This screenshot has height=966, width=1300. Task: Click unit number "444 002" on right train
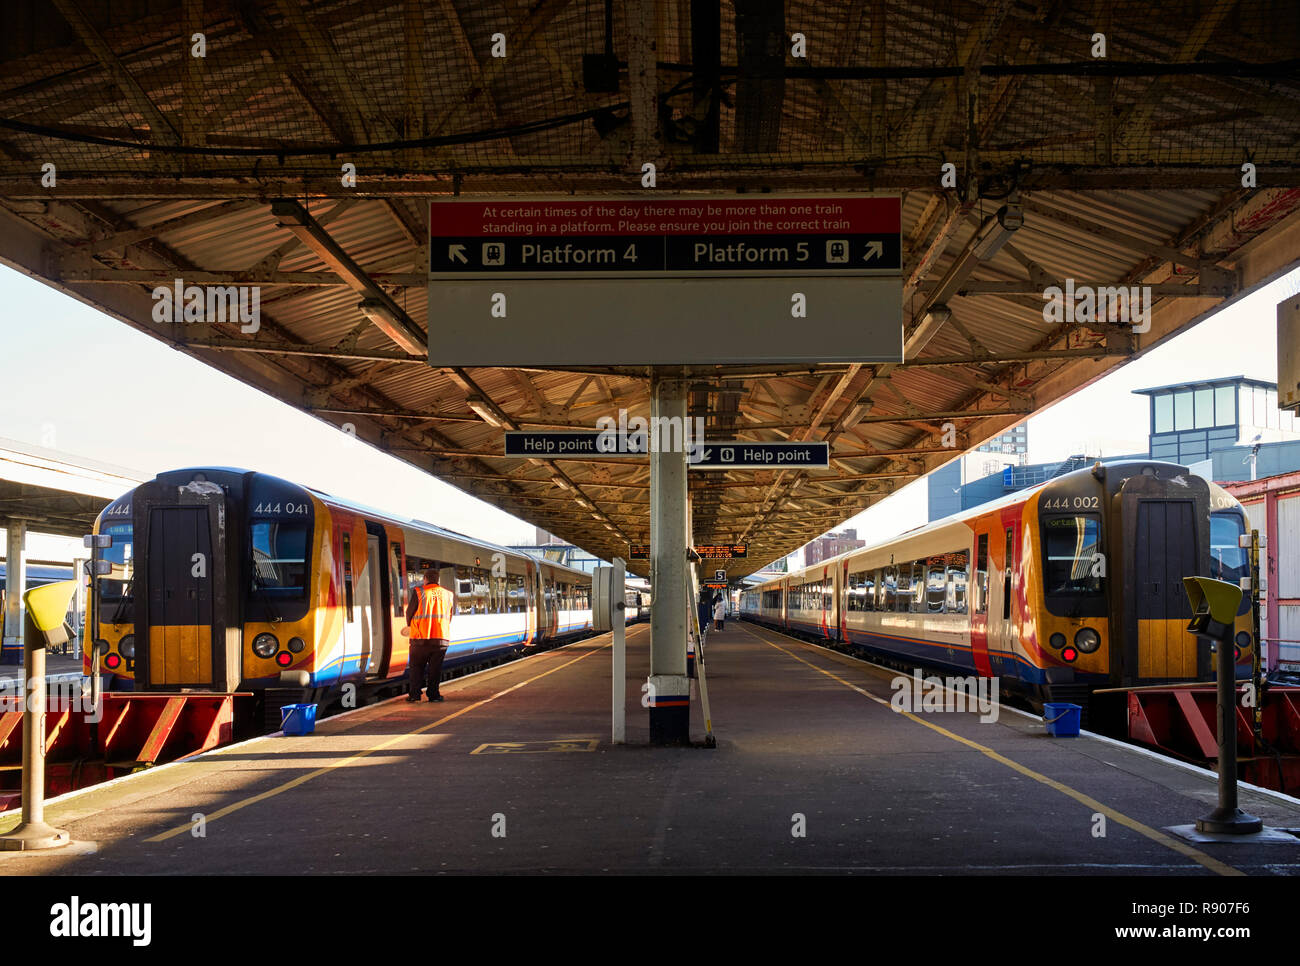[1070, 503]
